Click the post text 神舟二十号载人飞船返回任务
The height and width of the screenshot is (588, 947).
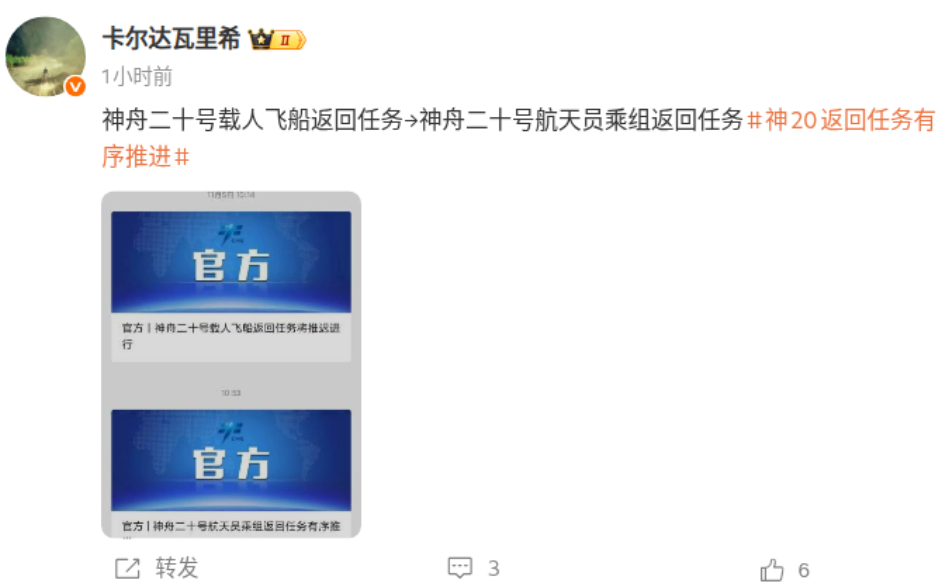pyautogui.click(x=252, y=120)
